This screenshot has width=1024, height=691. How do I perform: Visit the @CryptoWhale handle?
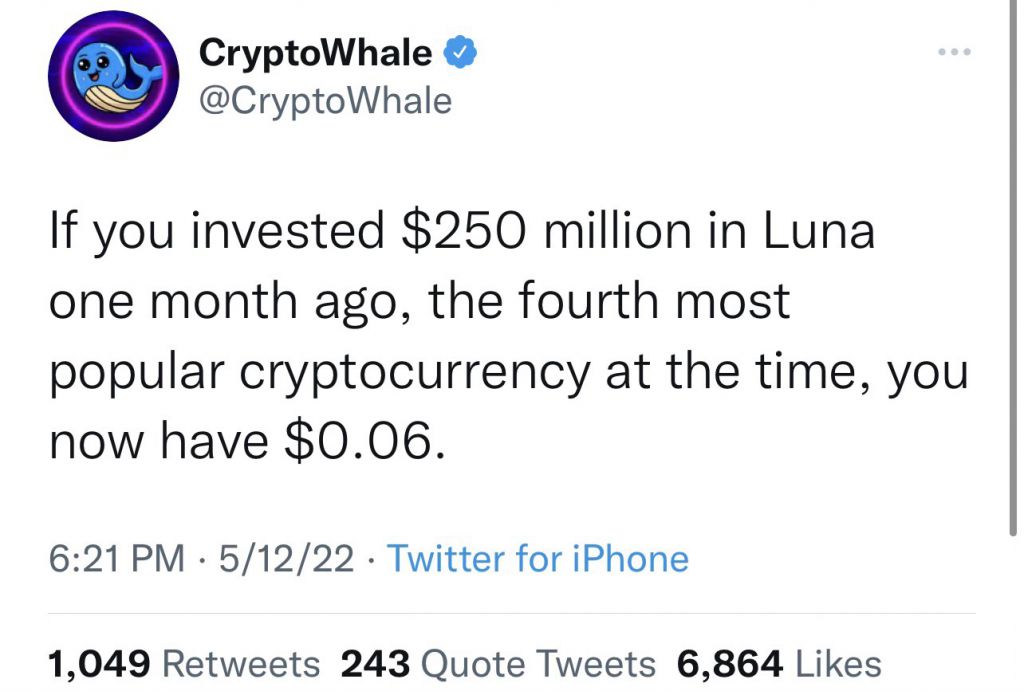point(325,102)
